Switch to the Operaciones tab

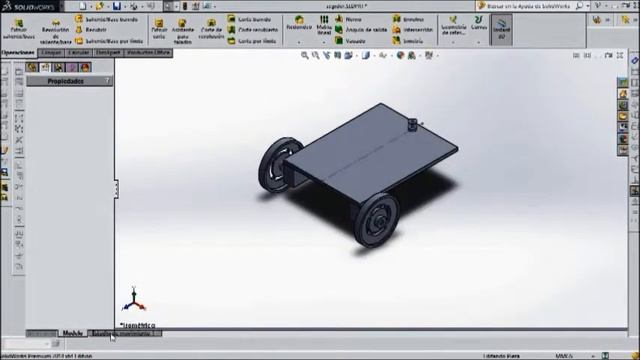[x=18, y=53]
